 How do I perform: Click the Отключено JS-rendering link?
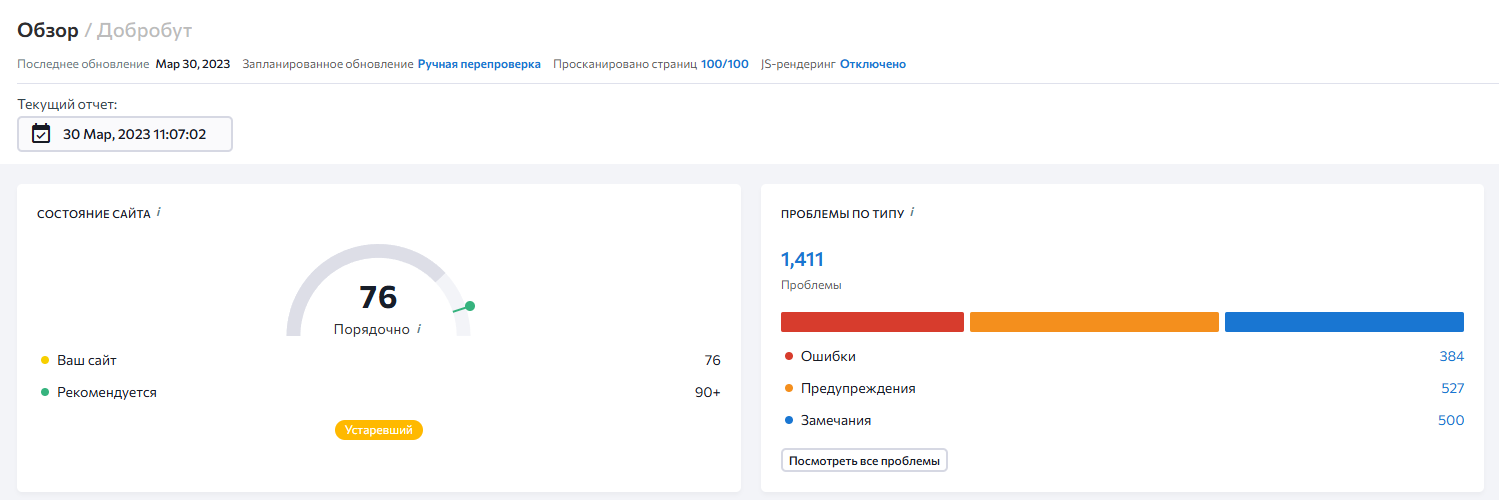point(872,64)
